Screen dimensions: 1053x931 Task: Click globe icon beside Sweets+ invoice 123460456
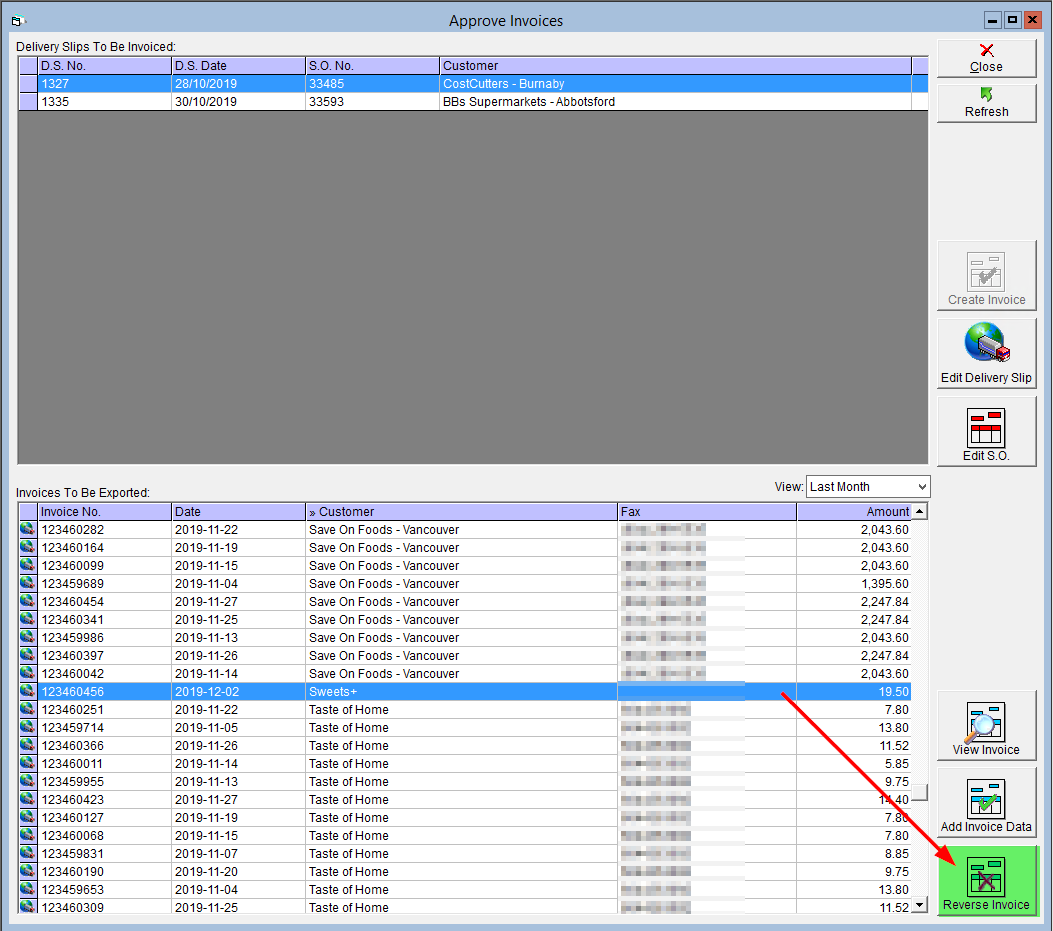[28, 691]
